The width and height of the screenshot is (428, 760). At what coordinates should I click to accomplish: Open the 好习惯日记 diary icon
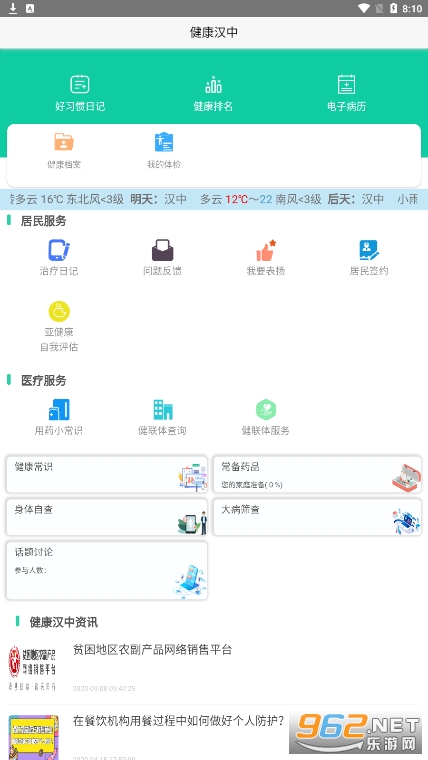pyautogui.click(x=80, y=84)
